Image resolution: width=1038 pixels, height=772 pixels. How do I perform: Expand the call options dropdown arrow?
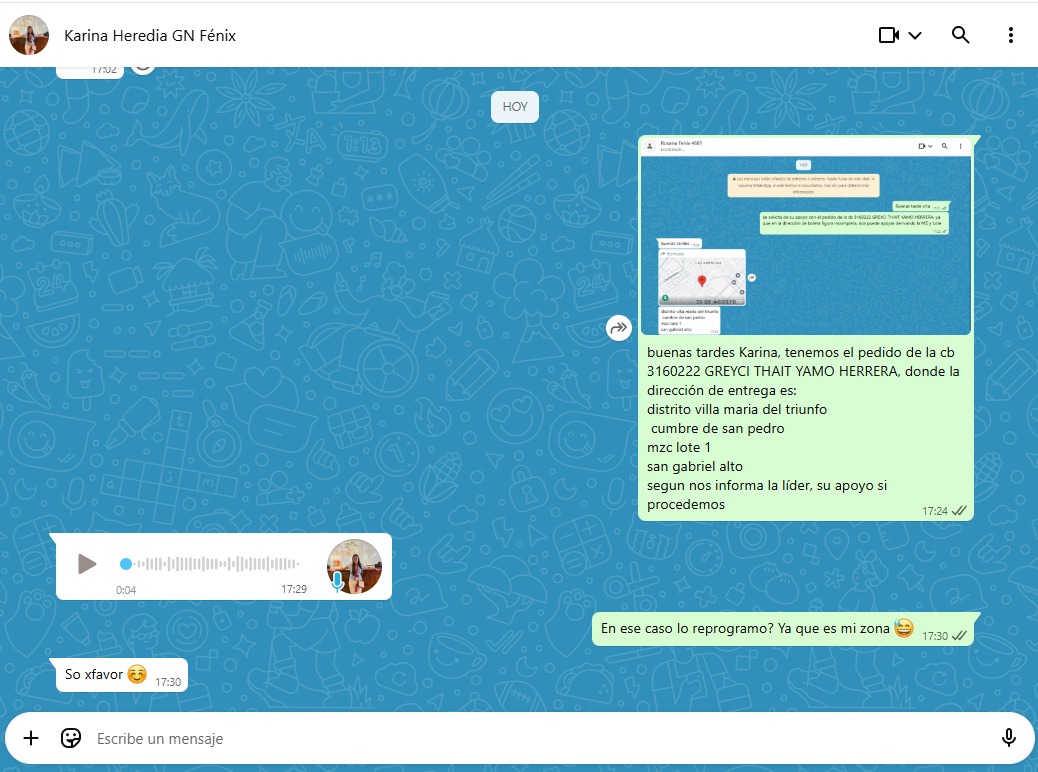pos(914,35)
